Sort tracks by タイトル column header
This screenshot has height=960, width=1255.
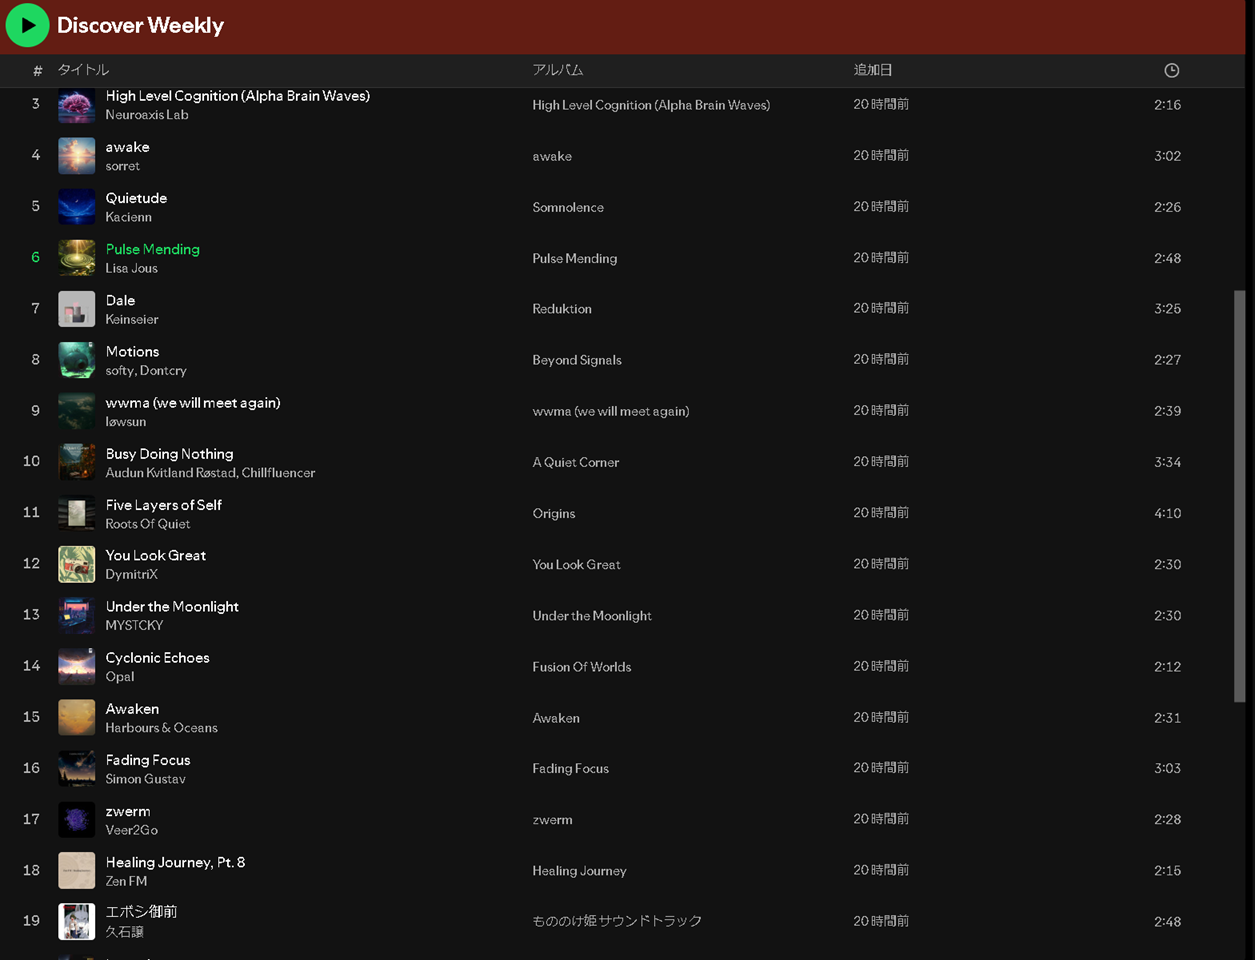coord(83,70)
